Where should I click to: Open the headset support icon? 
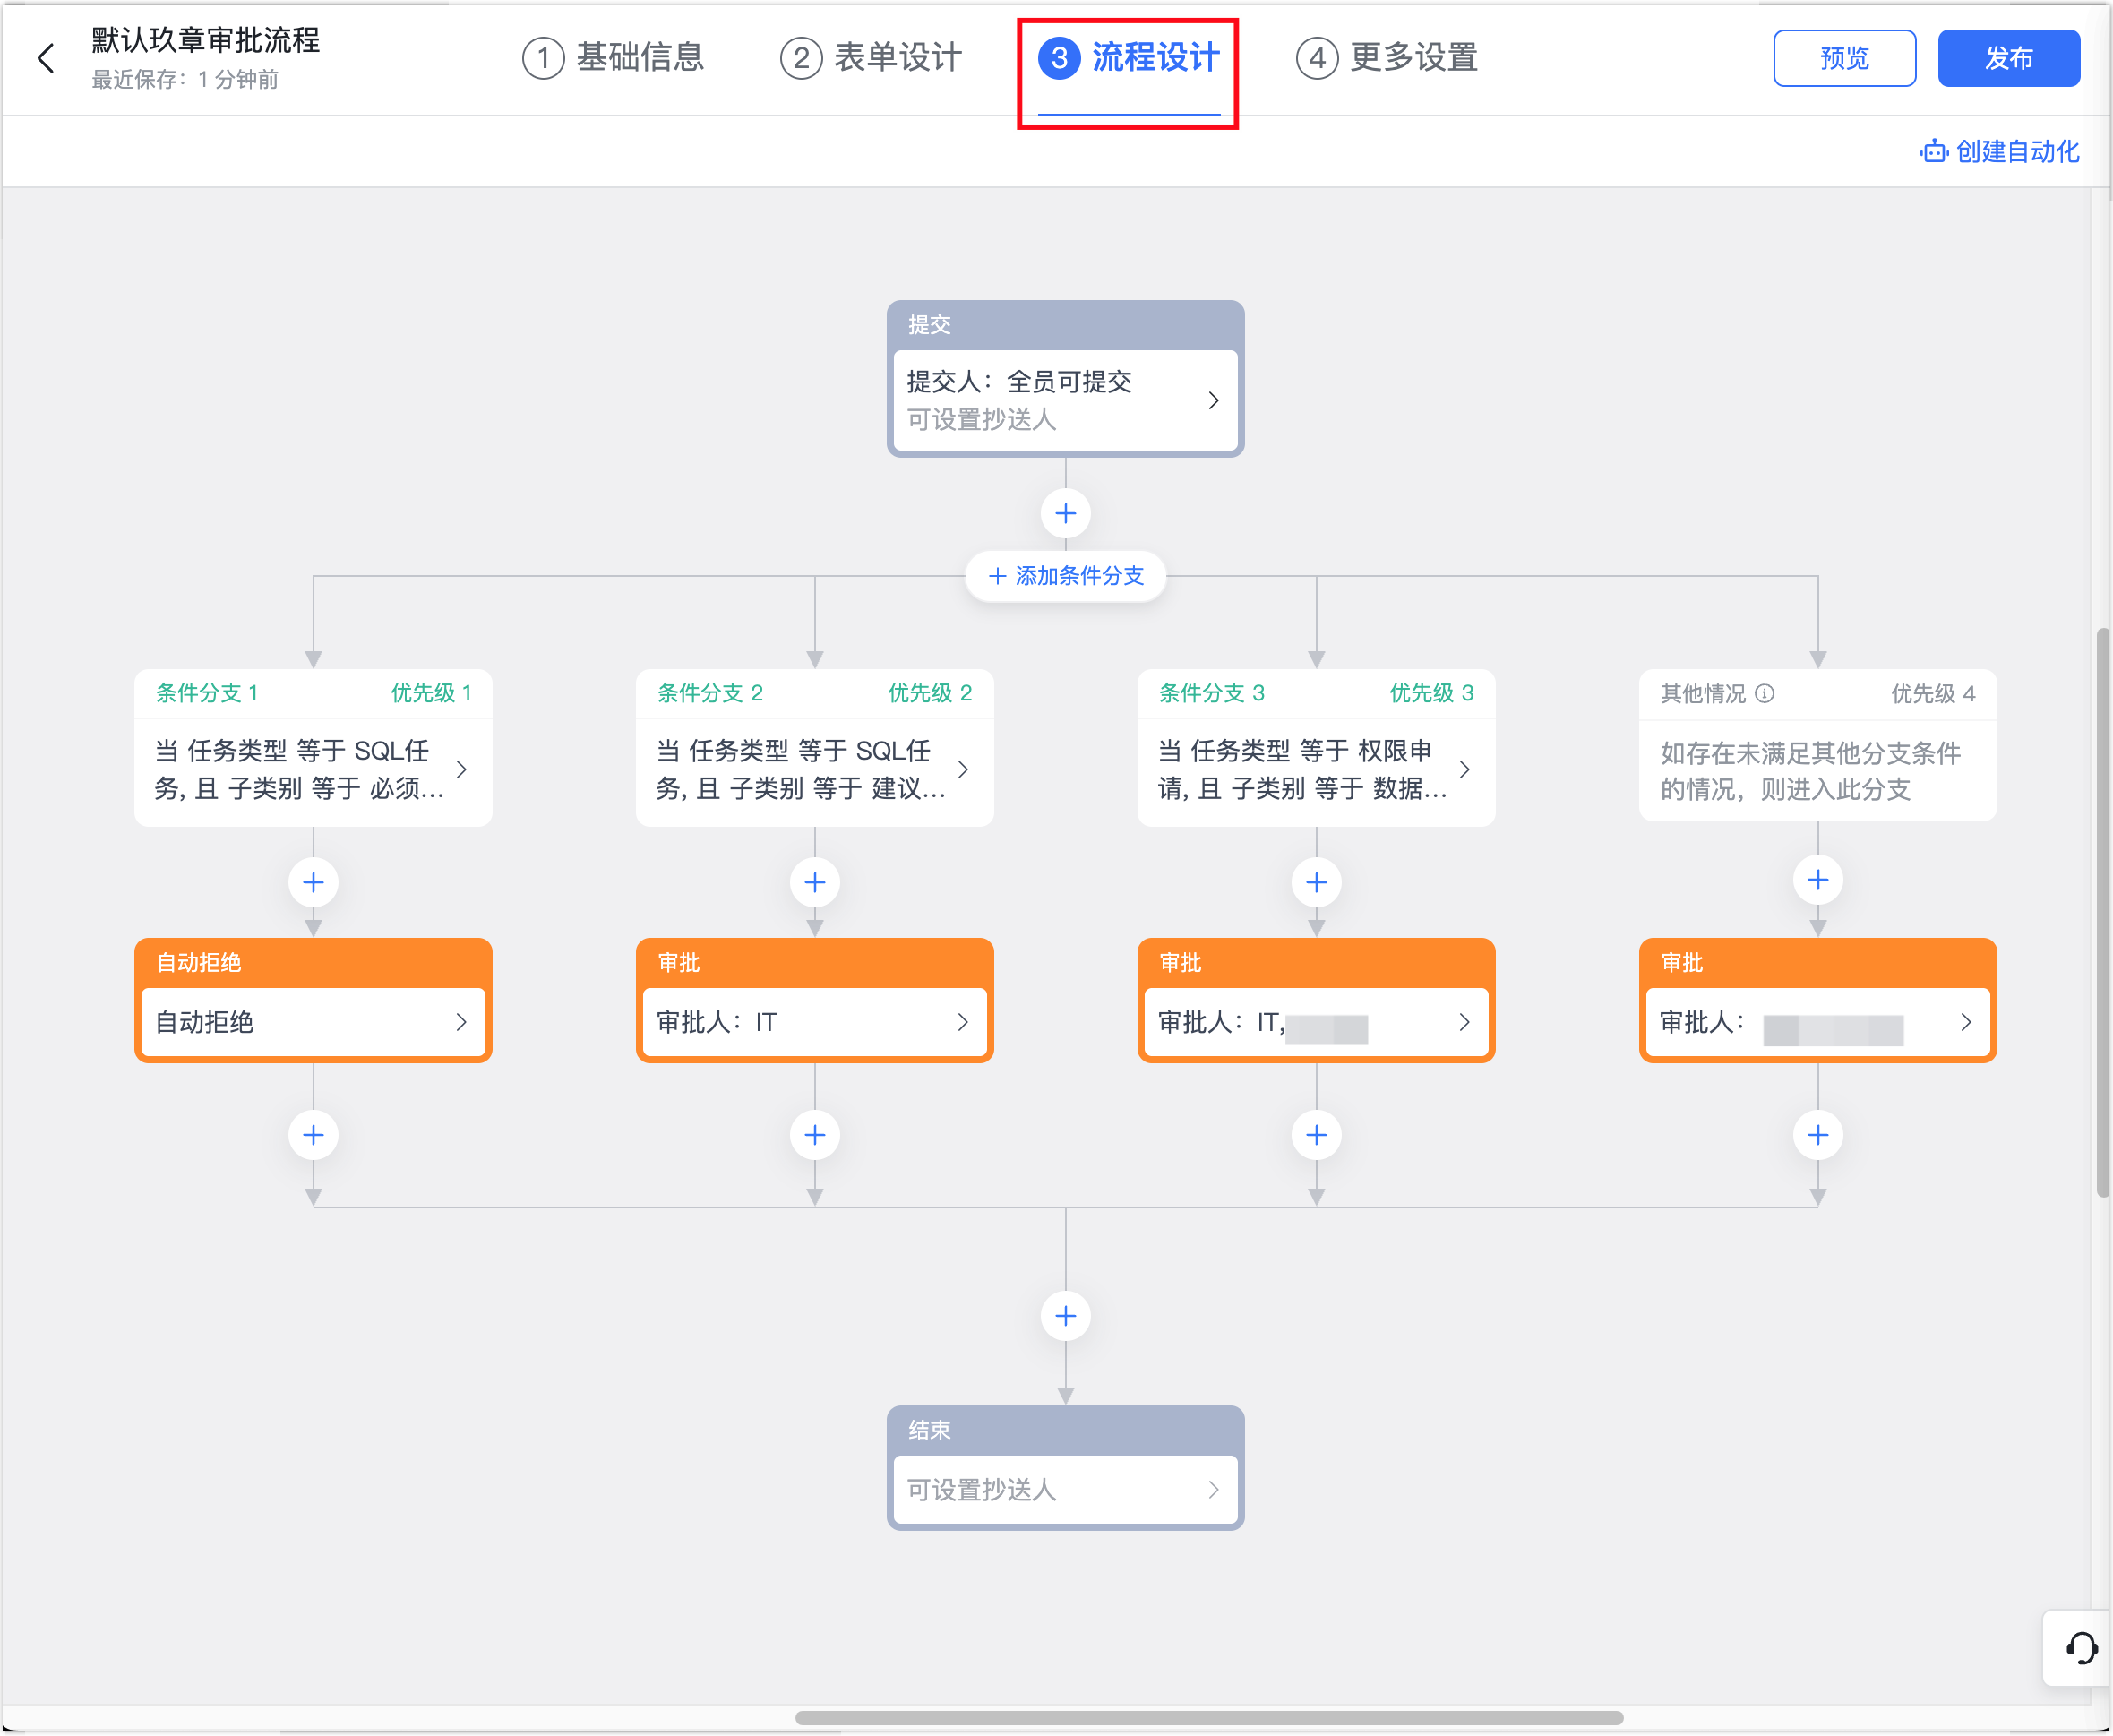click(x=2081, y=1648)
